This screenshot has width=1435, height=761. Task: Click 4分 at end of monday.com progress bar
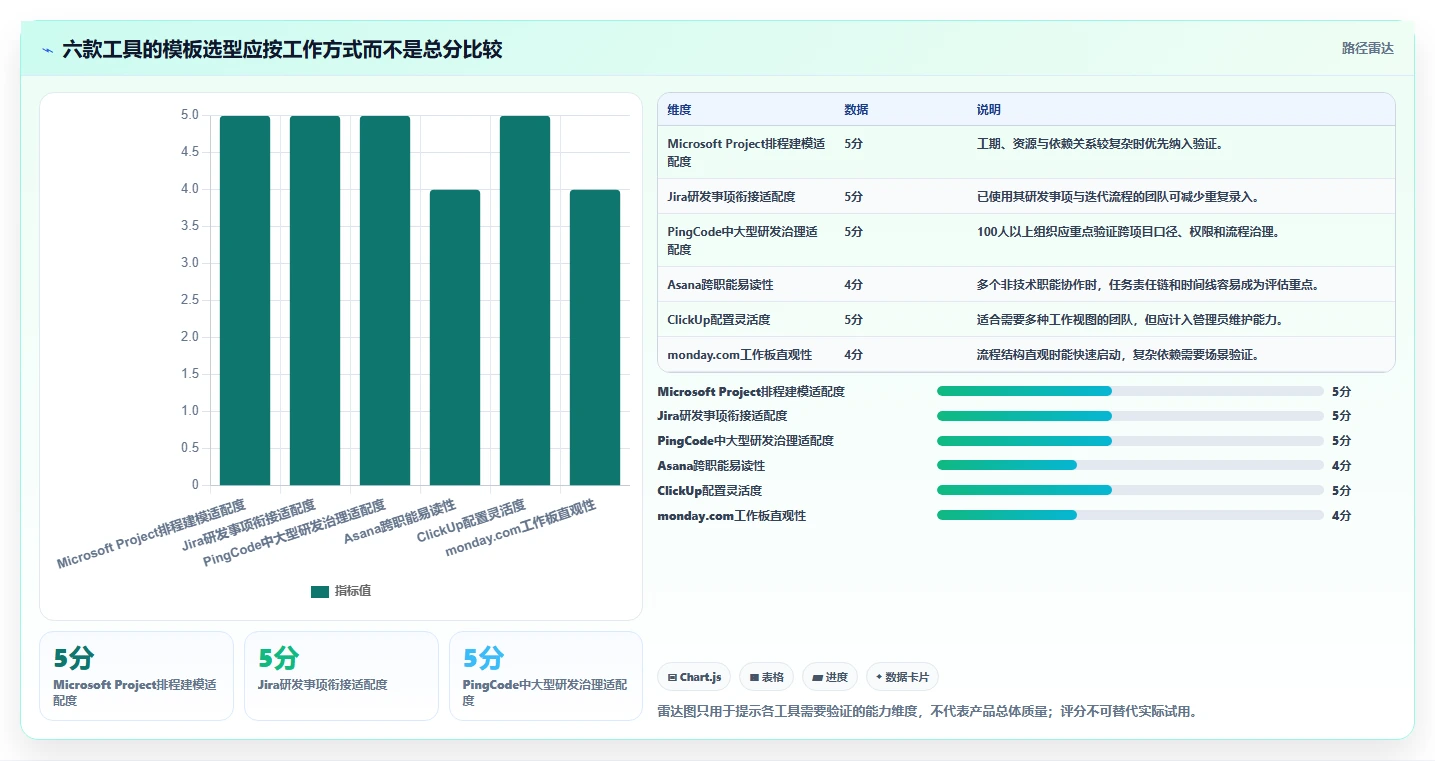(x=1341, y=516)
